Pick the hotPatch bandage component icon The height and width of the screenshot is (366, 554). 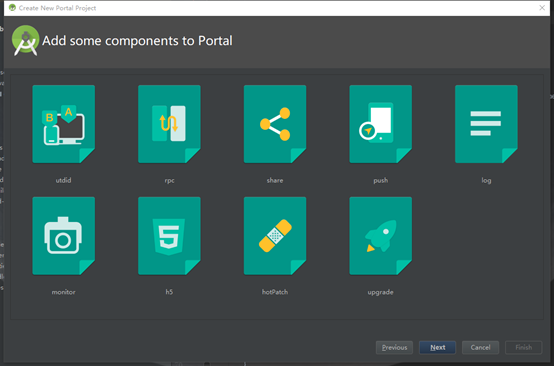tap(275, 236)
